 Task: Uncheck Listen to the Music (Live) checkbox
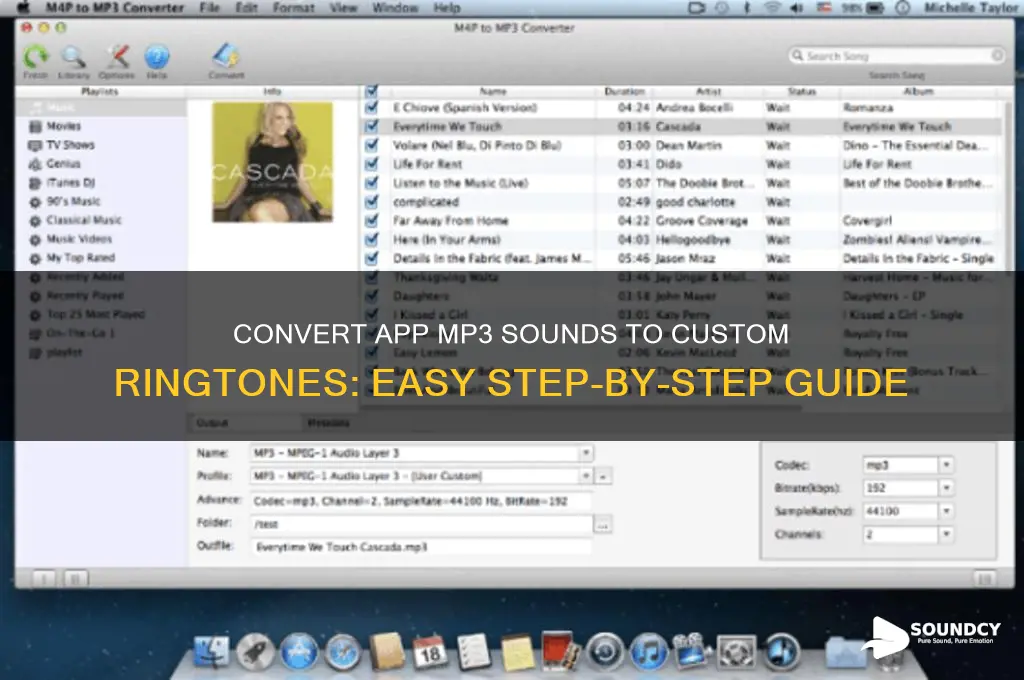tap(372, 183)
